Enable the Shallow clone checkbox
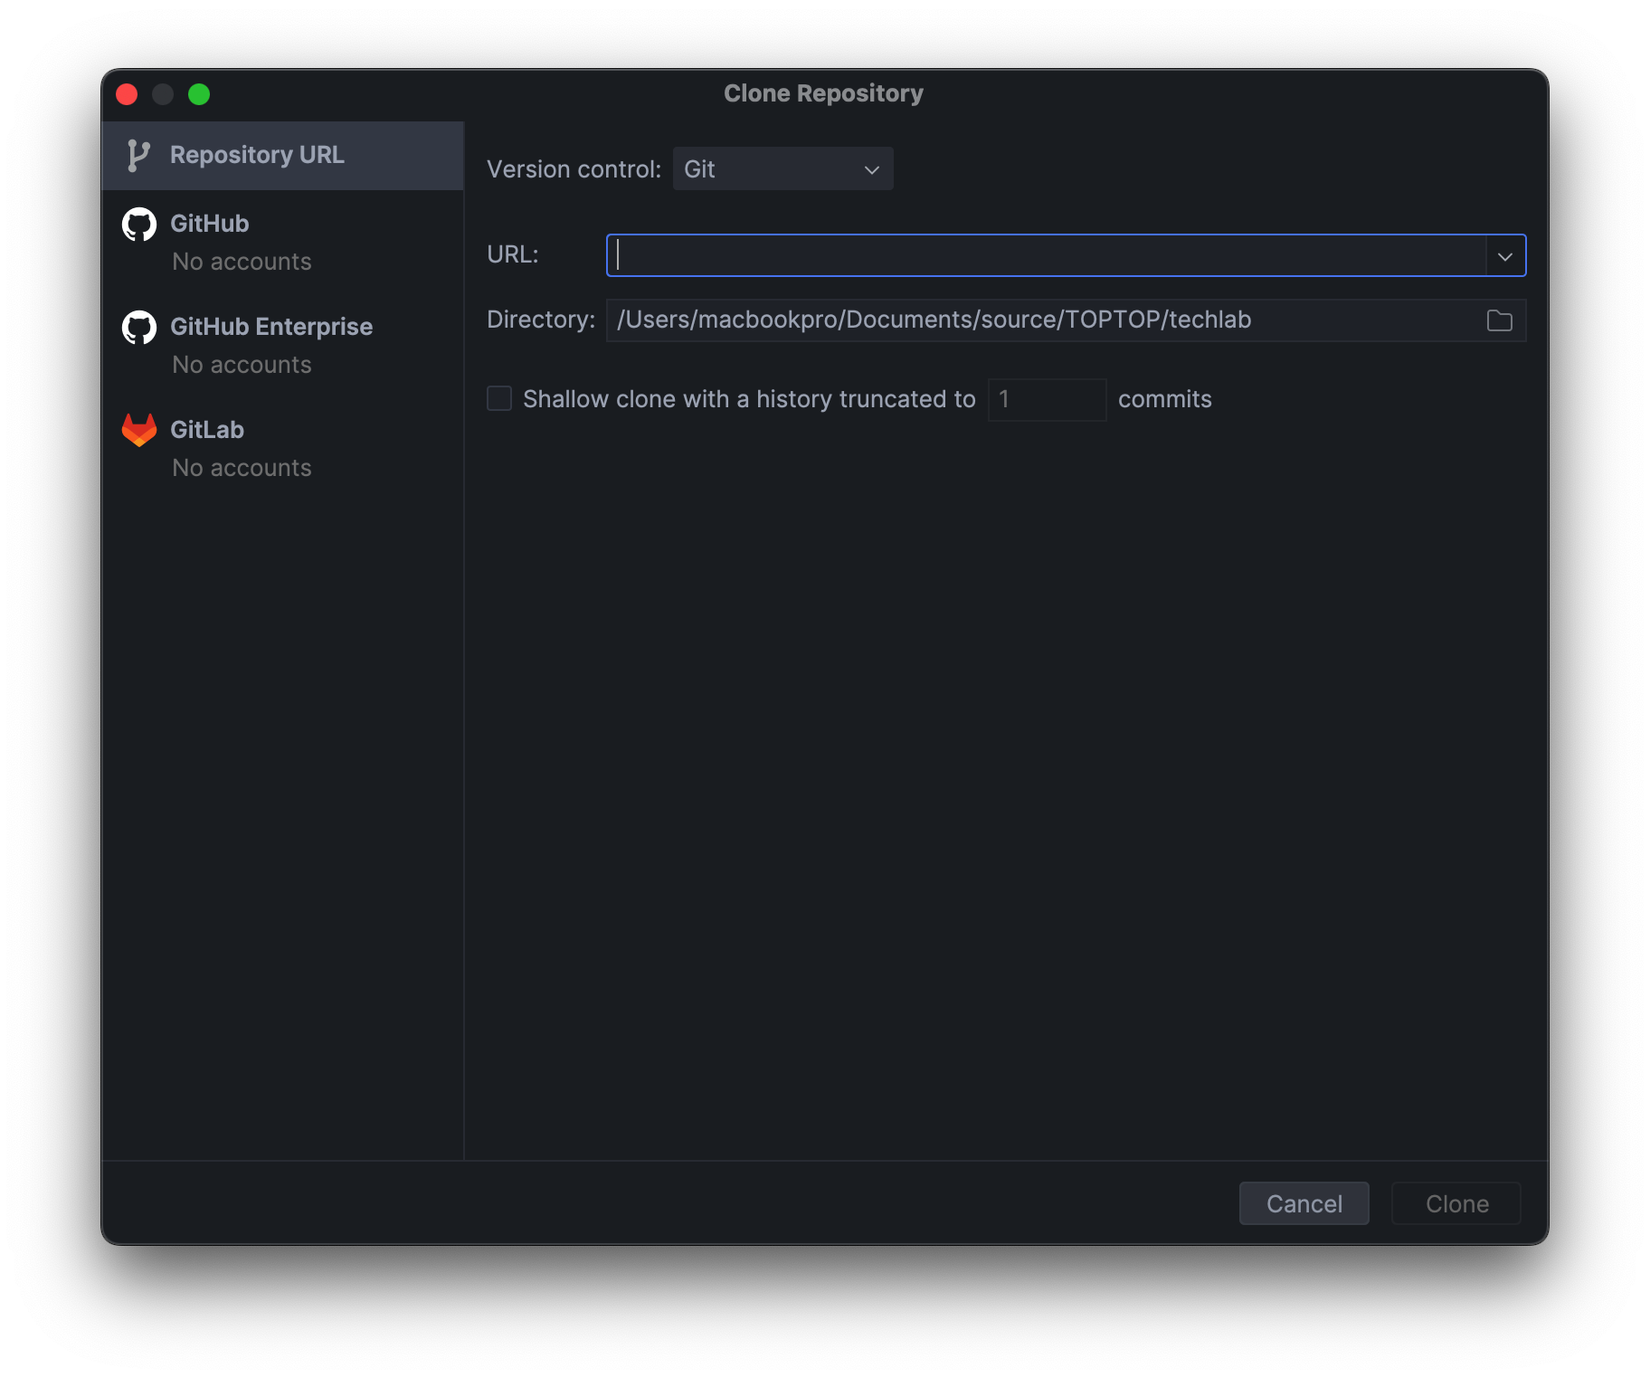The image size is (1650, 1379). [x=499, y=399]
